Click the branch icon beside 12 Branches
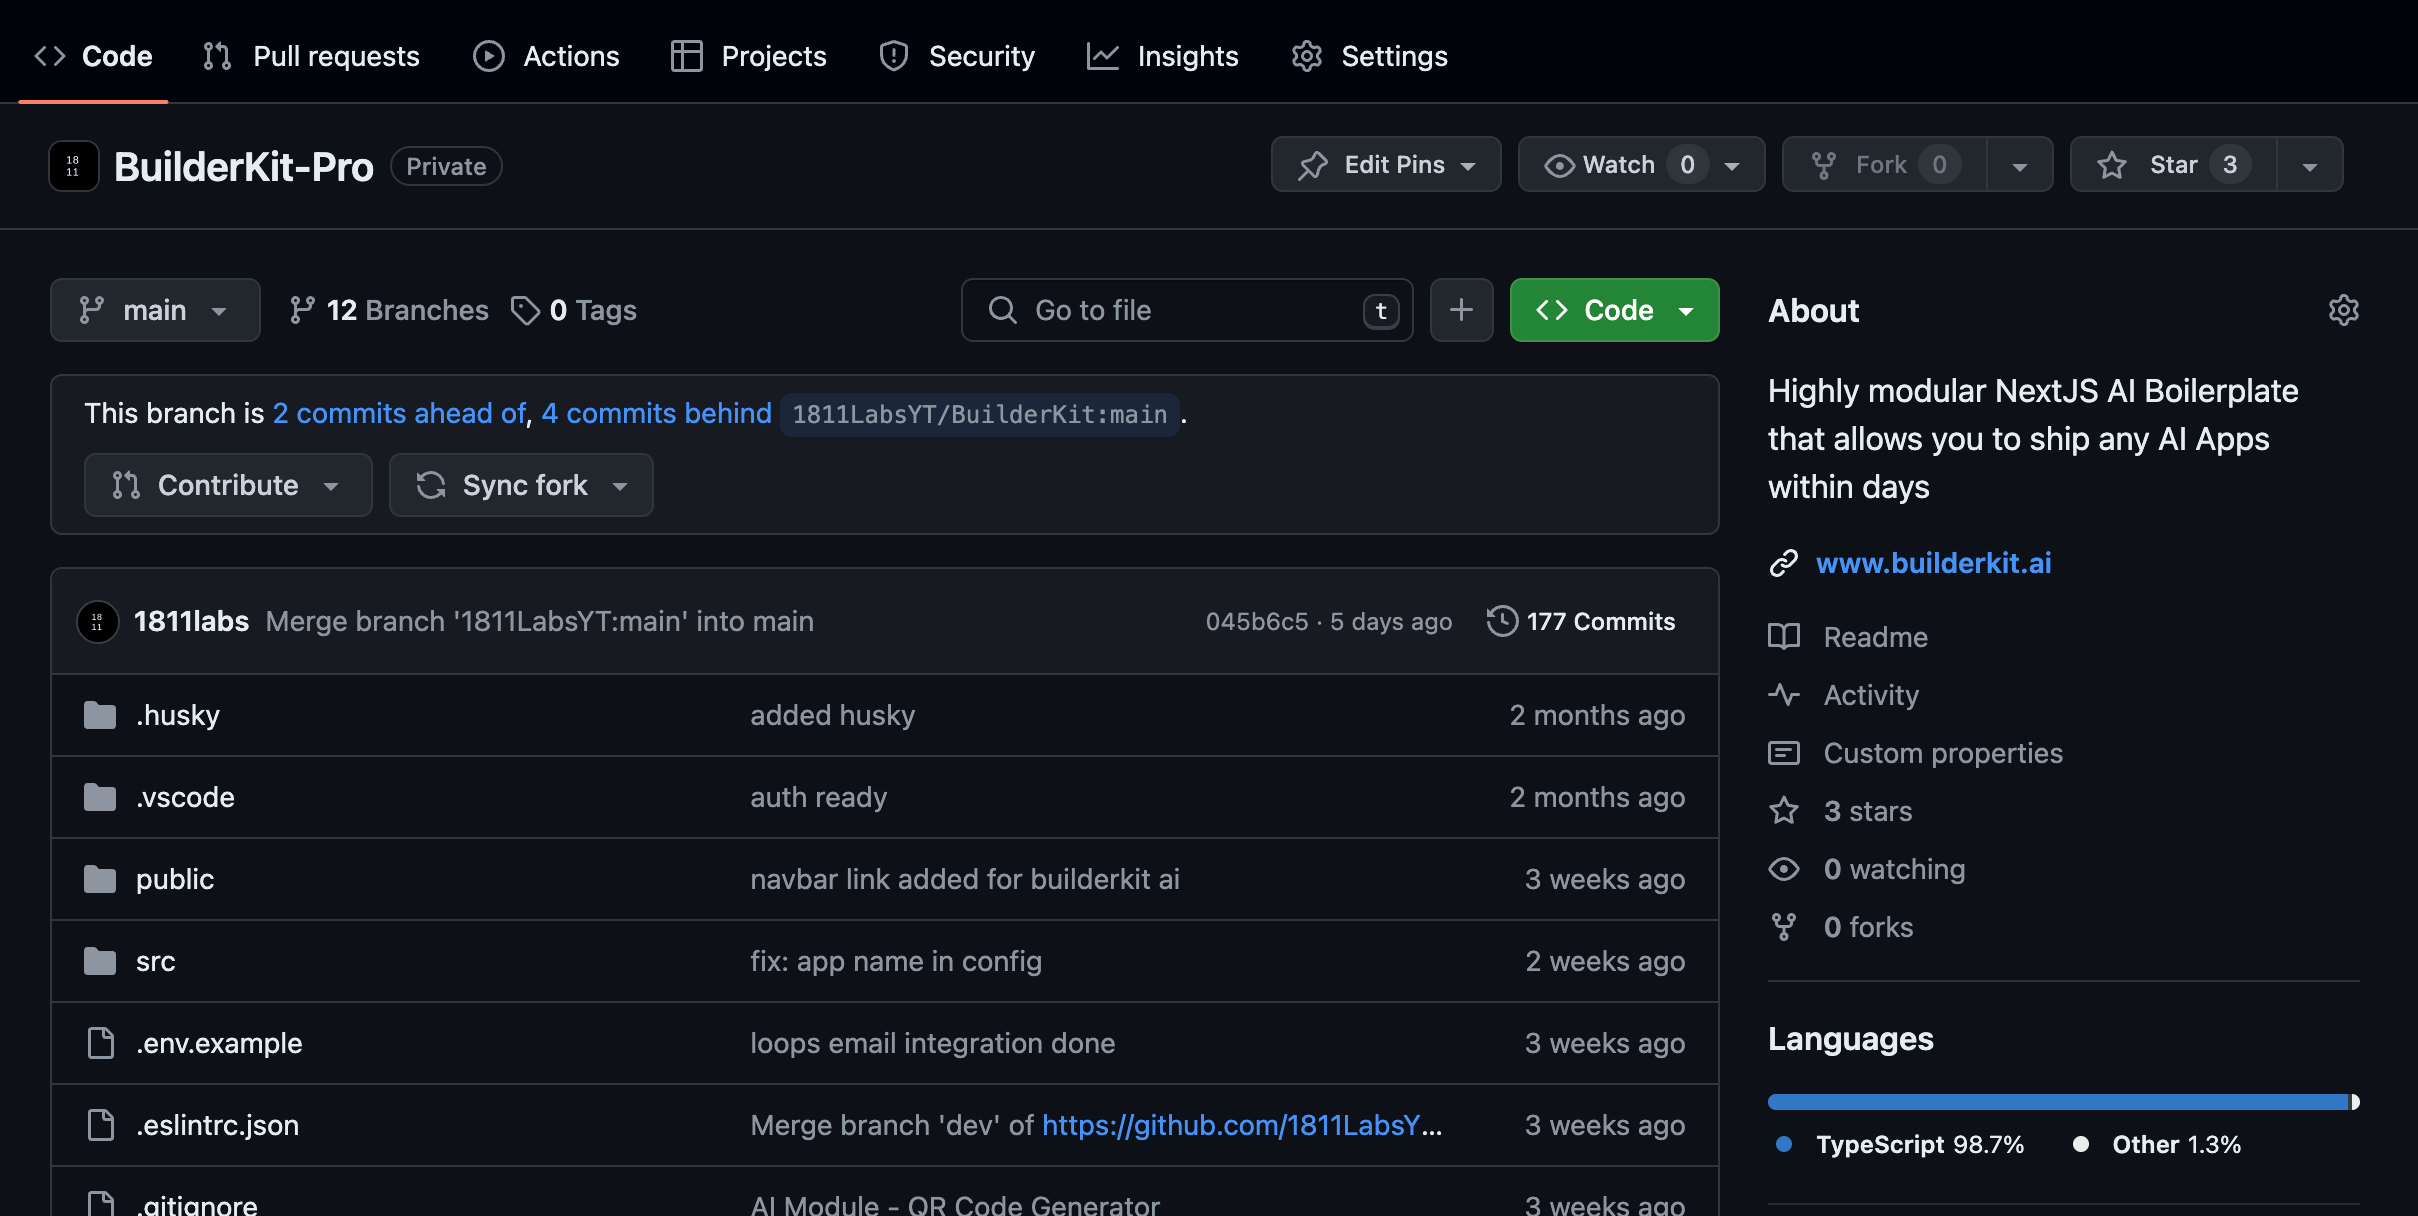This screenshot has height=1216, width=2418. click(x=302, y=310)
